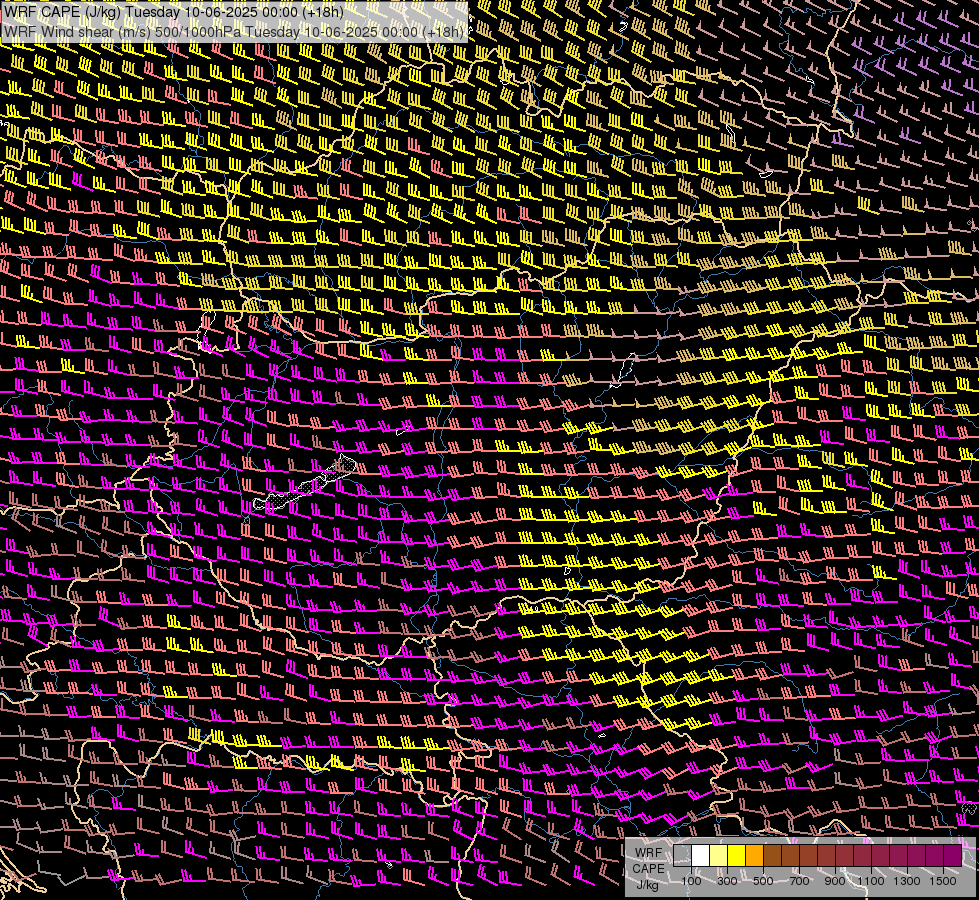Select the orange CAPE legend swatch
This screenshot has height=900, width=979.
[754, 856]
